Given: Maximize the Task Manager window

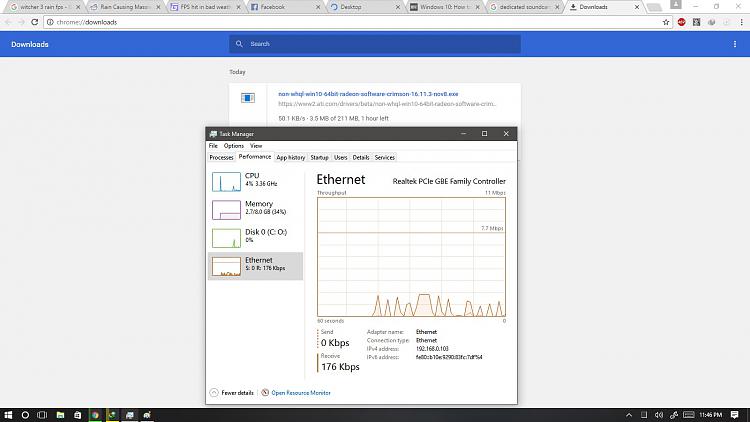Looking at the screenshot, I should [x=484, y=133].
